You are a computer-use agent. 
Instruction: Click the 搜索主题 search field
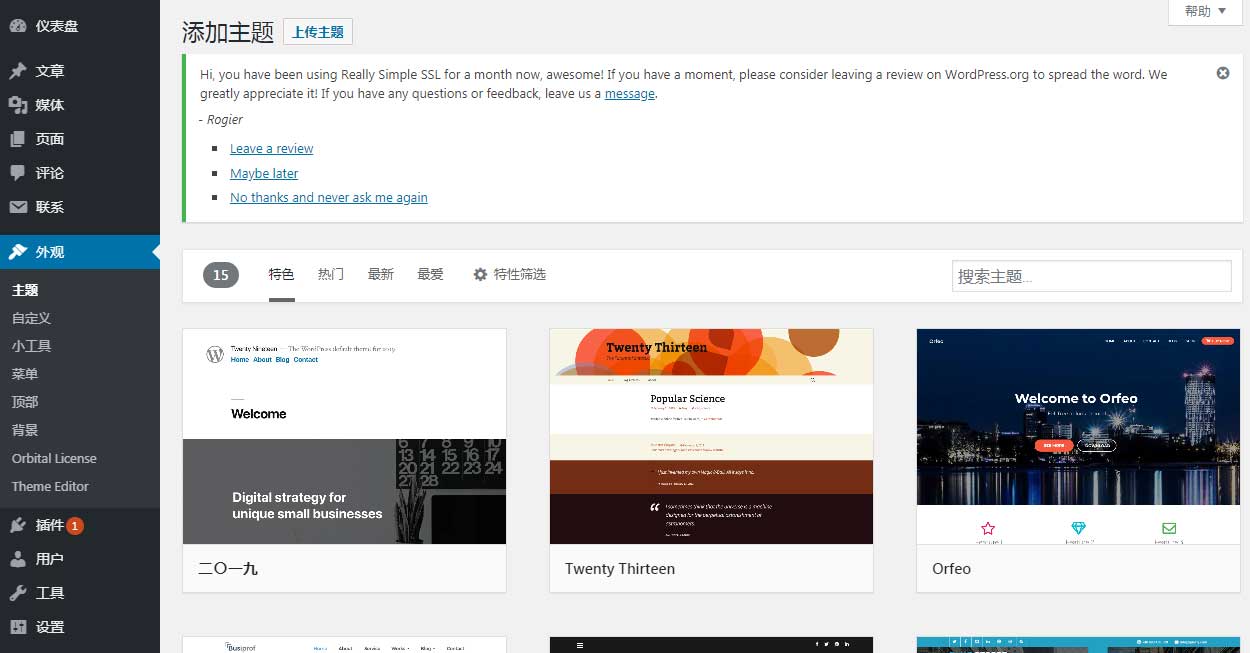click(x=1091, y=276)
